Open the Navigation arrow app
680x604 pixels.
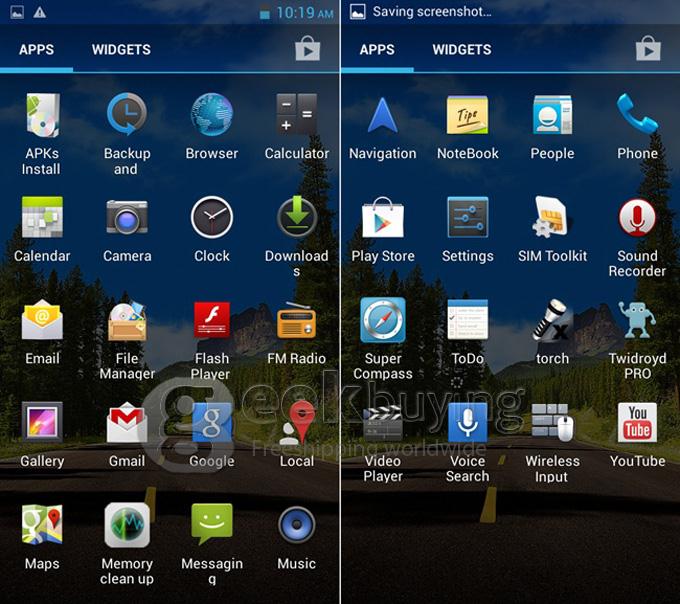click(x=382, y=116)
